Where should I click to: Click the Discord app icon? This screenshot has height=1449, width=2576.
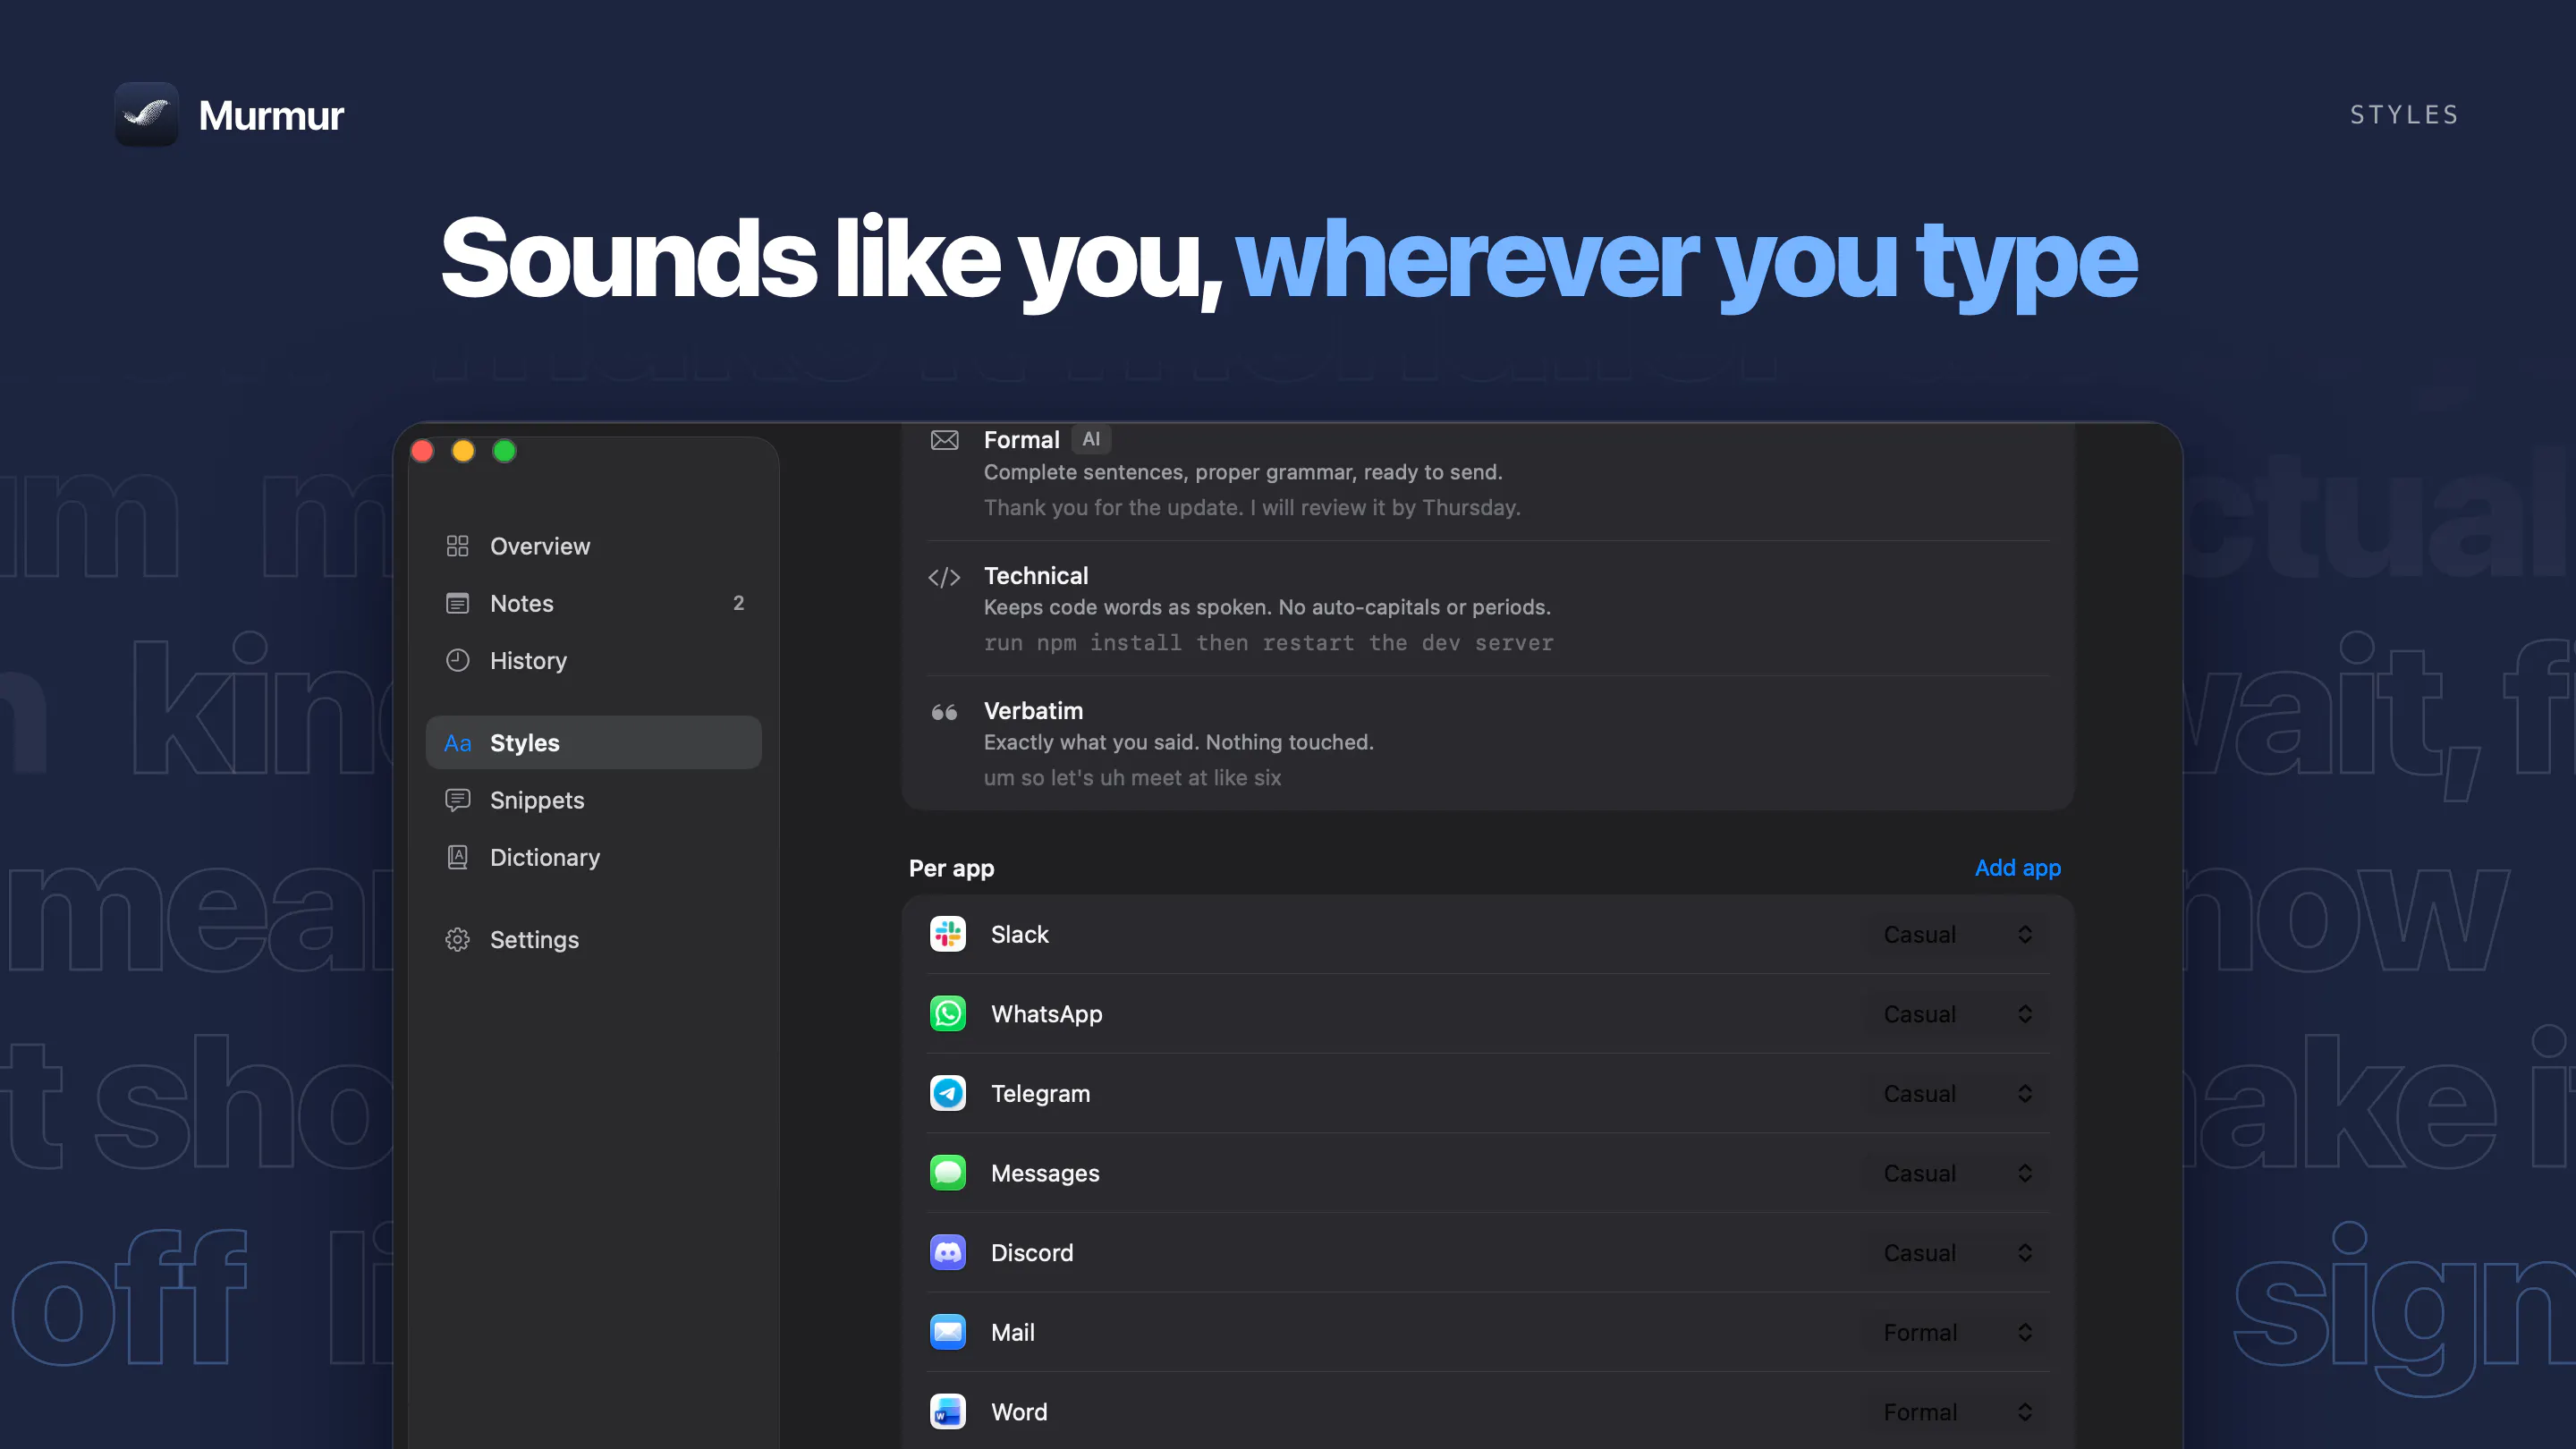[x=947, y=1252]
